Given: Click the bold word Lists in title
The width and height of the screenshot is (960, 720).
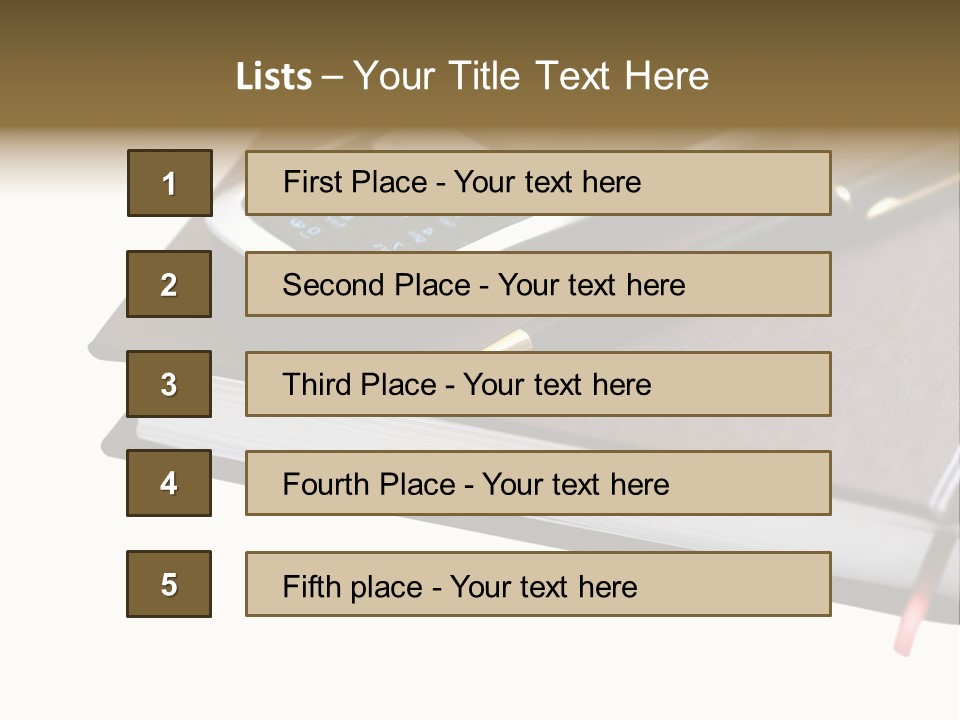Looking at the screenshot, I should click(273, 76).
